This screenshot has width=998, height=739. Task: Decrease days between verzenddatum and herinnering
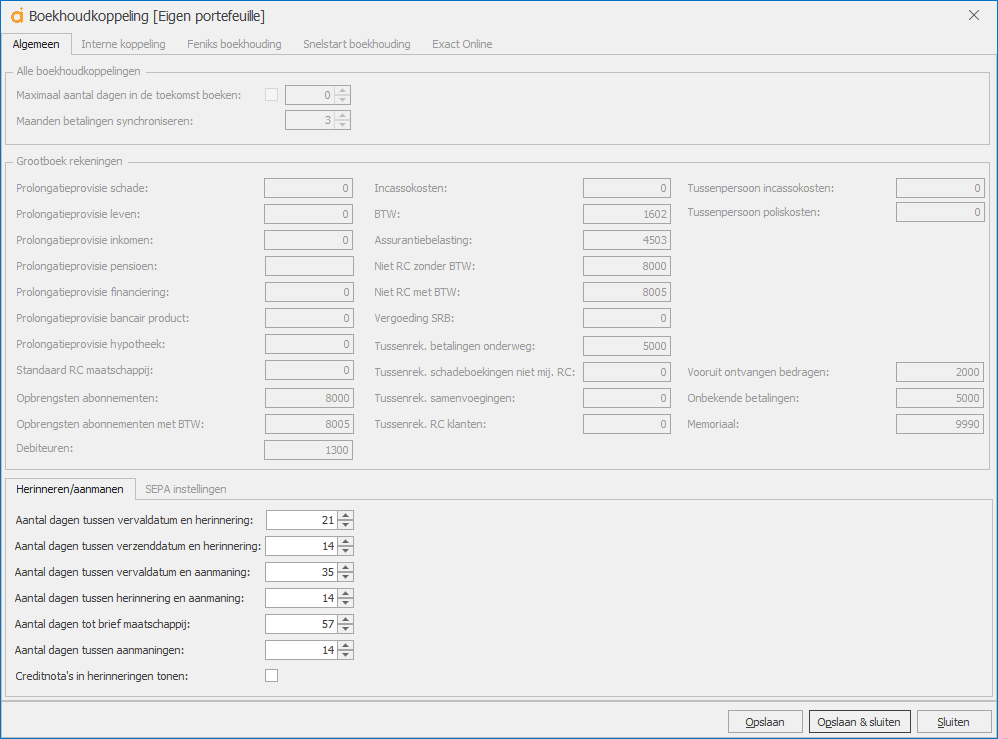pyautogui.click(x=346, y=551)
